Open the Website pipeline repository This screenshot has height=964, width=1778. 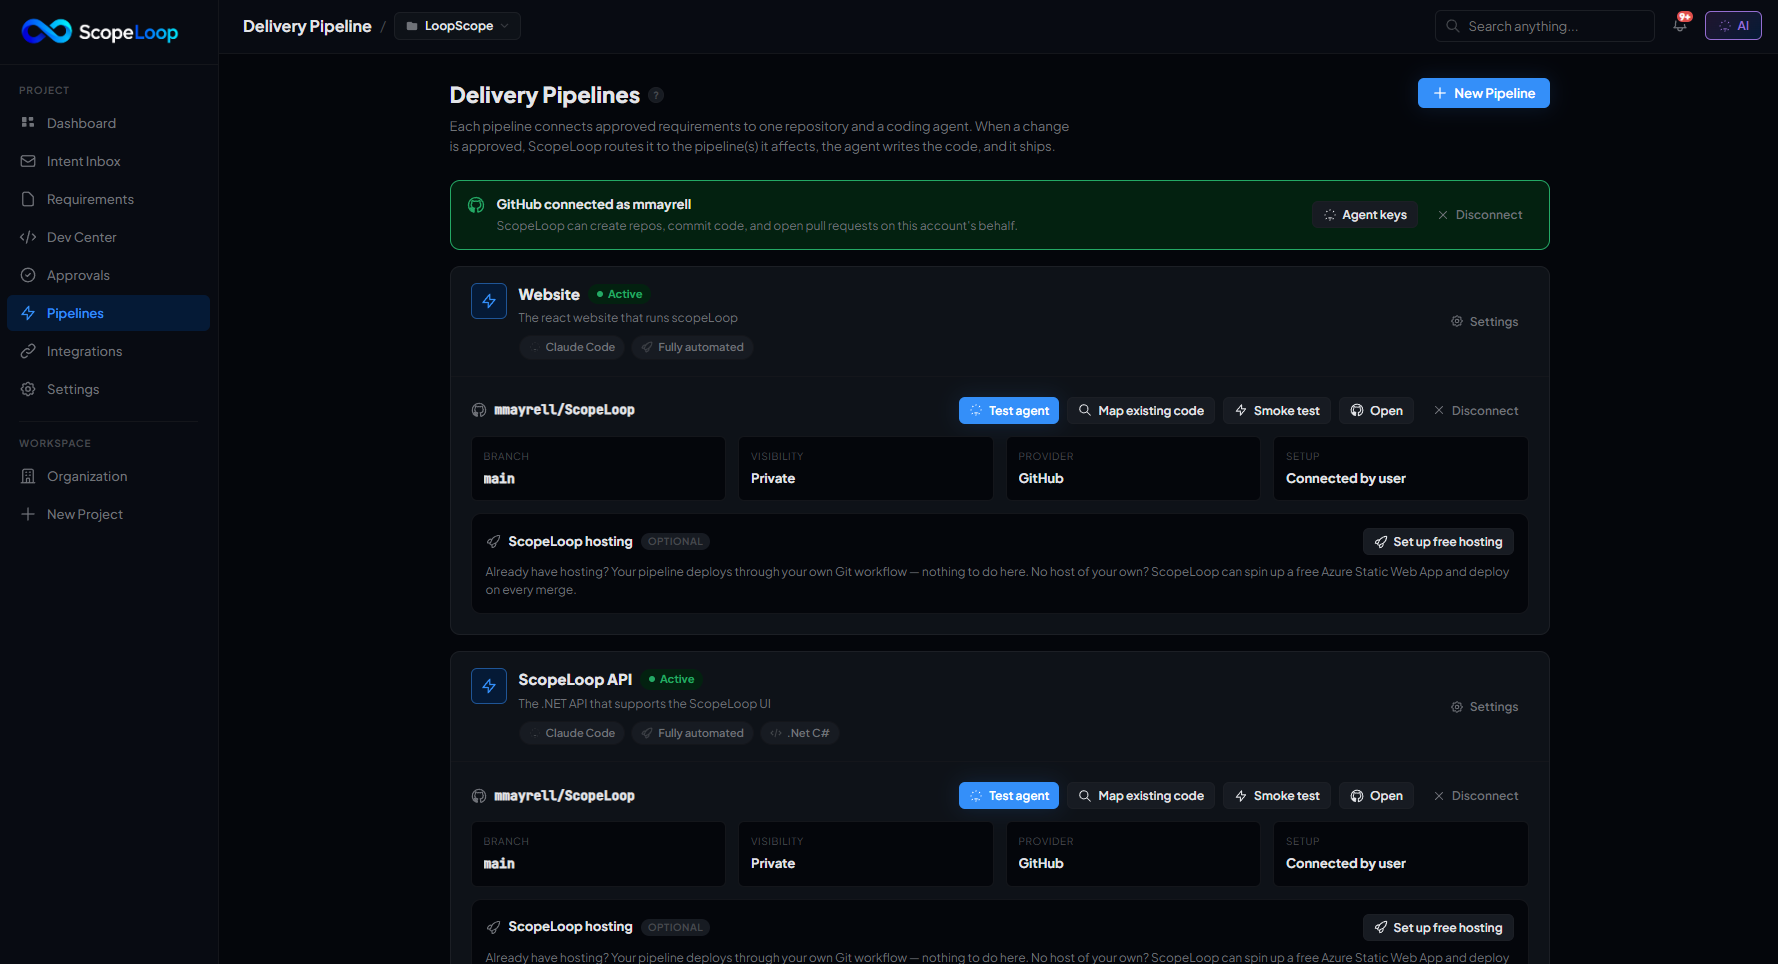click(x=1376, y=411)
